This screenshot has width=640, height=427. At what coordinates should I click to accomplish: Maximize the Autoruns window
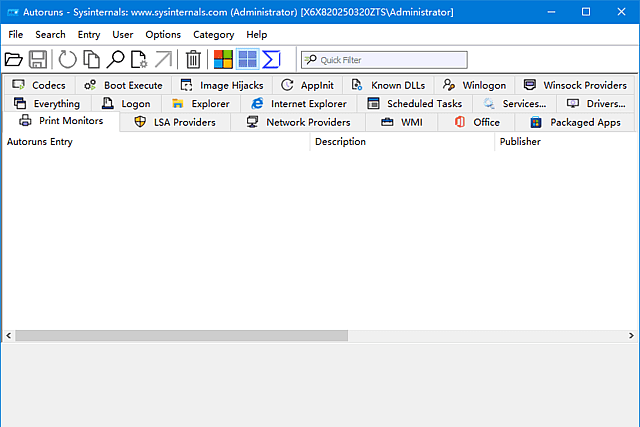coord(586,12)
